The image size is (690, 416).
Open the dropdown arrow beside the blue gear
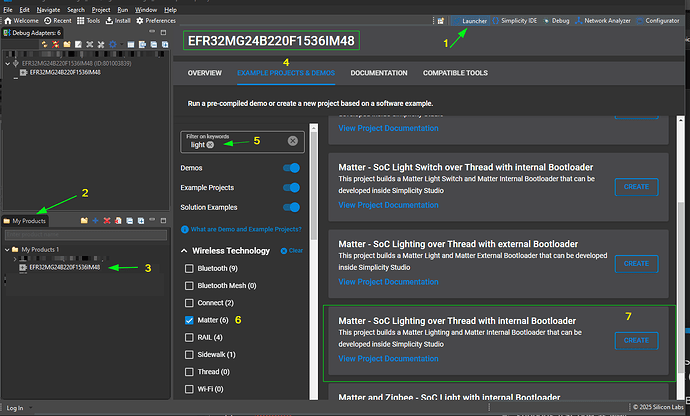[x=121, y=44]
